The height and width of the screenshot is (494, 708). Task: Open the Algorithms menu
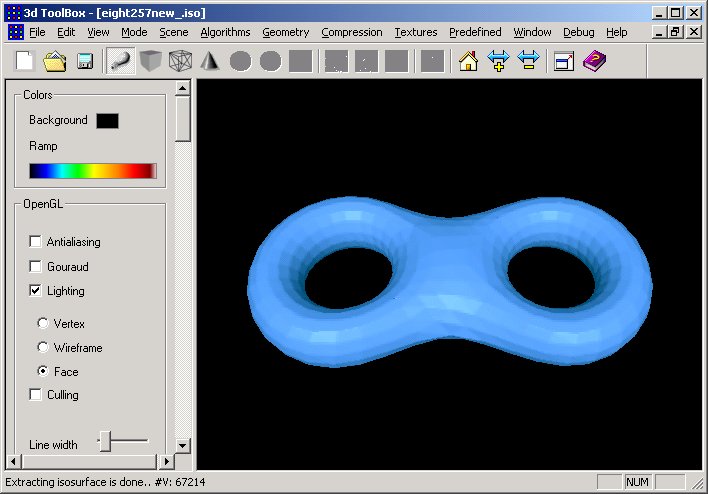tap(225, 32)
